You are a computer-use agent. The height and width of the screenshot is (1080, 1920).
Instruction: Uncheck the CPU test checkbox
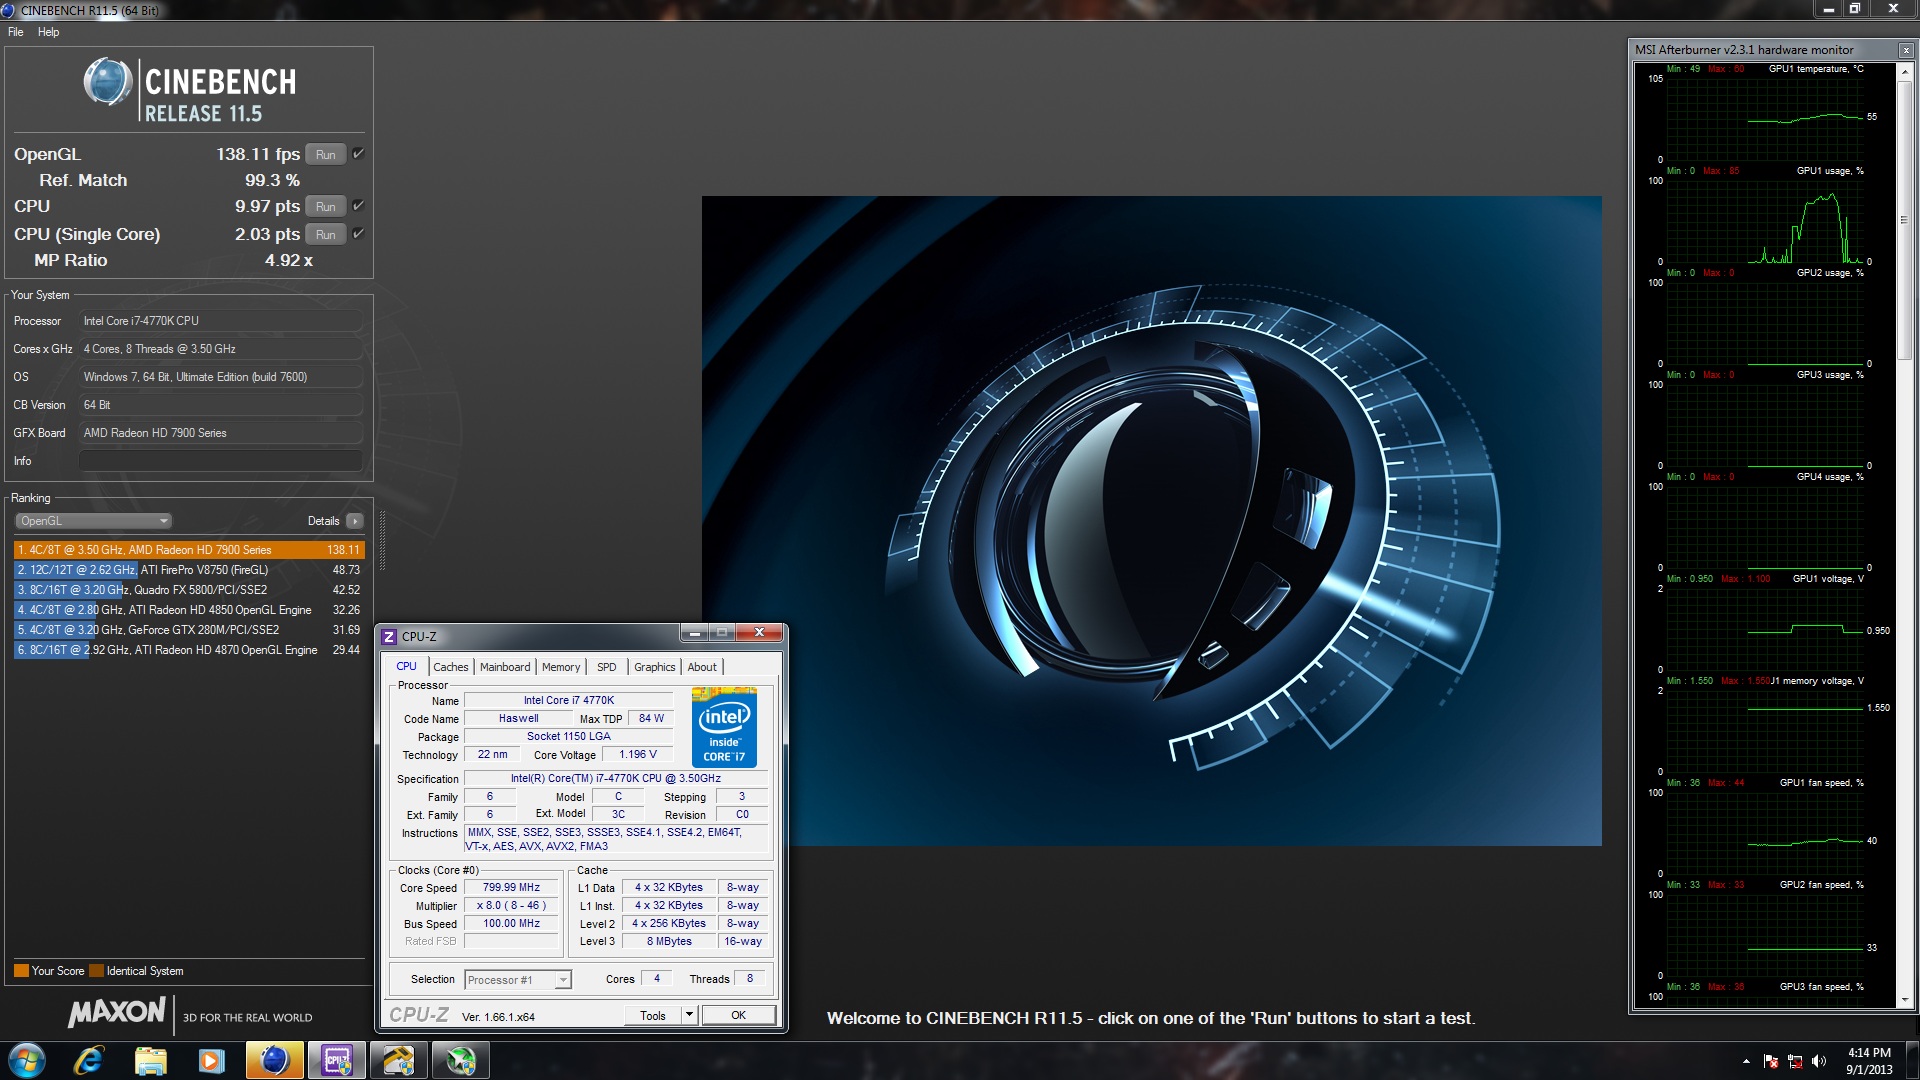358,206
